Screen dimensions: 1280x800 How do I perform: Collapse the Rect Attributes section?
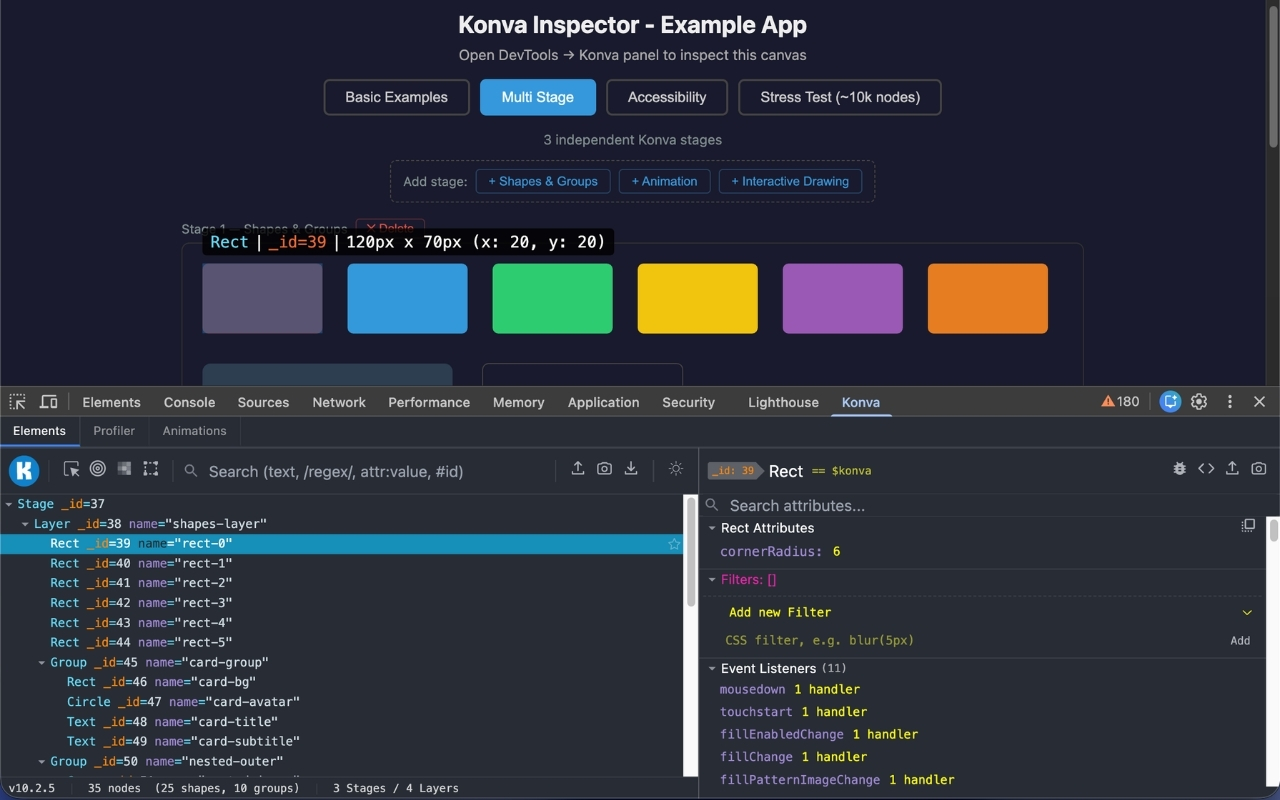[x=712, y=528]
